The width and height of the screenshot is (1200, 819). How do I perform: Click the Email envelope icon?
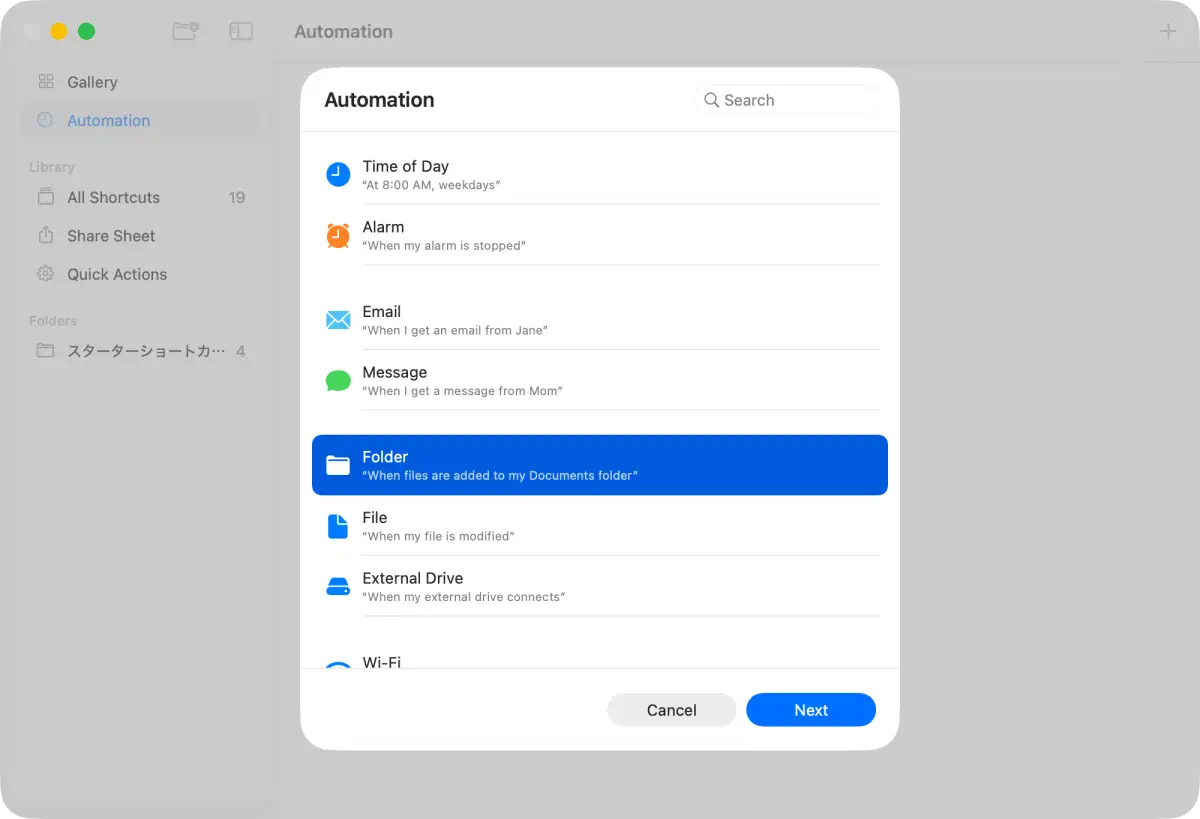pyautogui.click(x=338, y=320)
